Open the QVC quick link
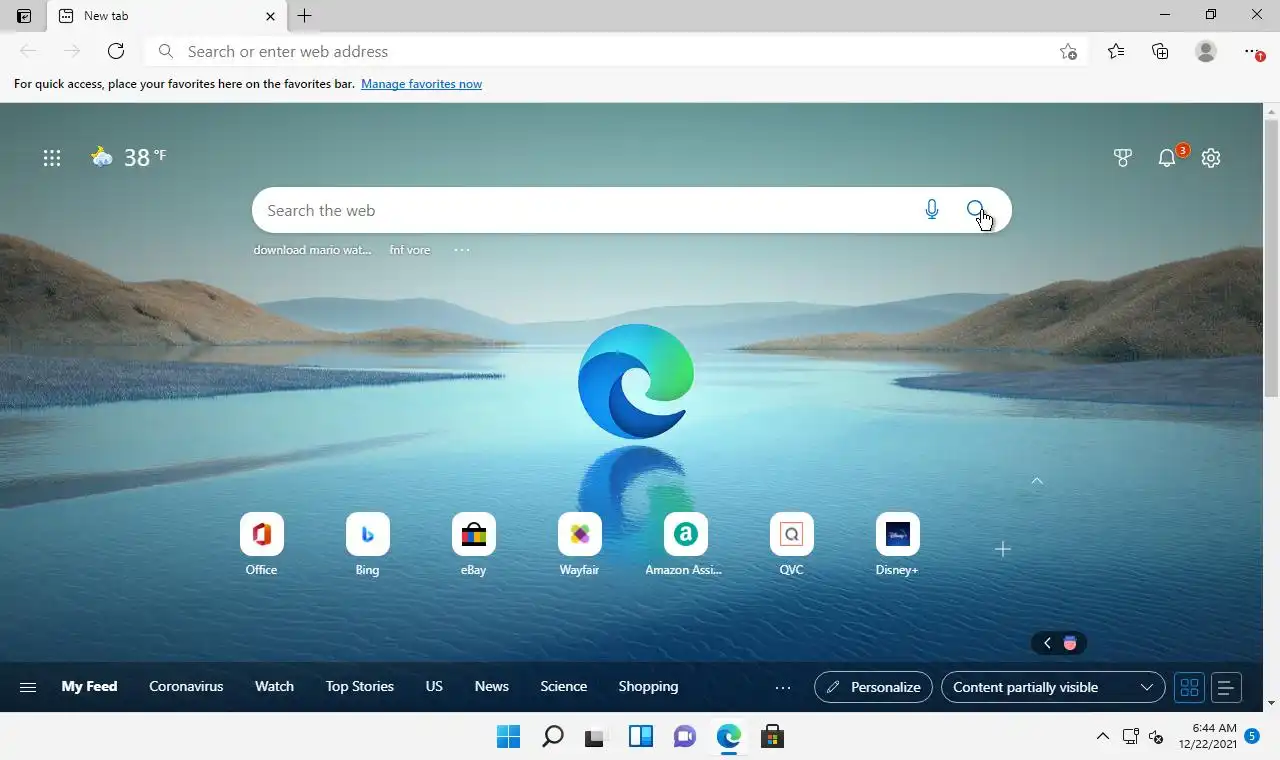1280x760 pixels. 792,545
